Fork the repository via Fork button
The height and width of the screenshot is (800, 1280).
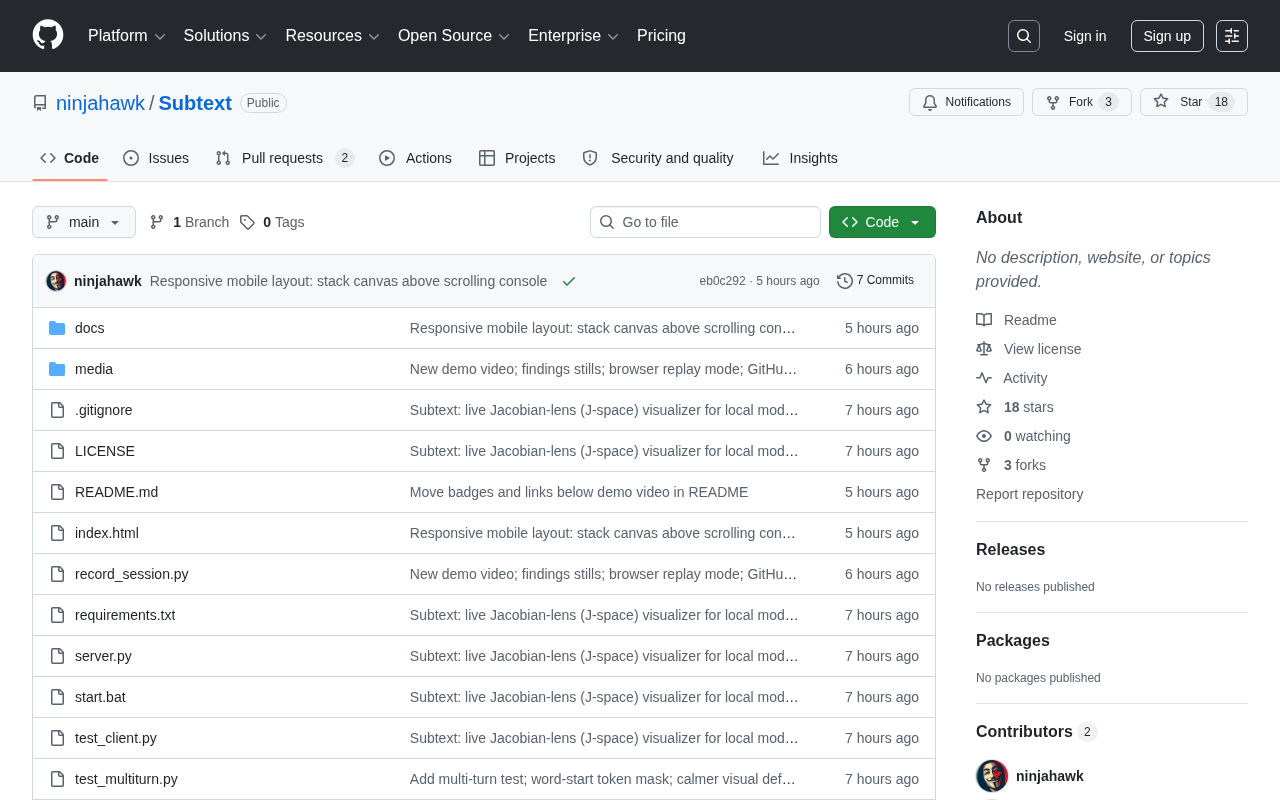click(1082, 102)
